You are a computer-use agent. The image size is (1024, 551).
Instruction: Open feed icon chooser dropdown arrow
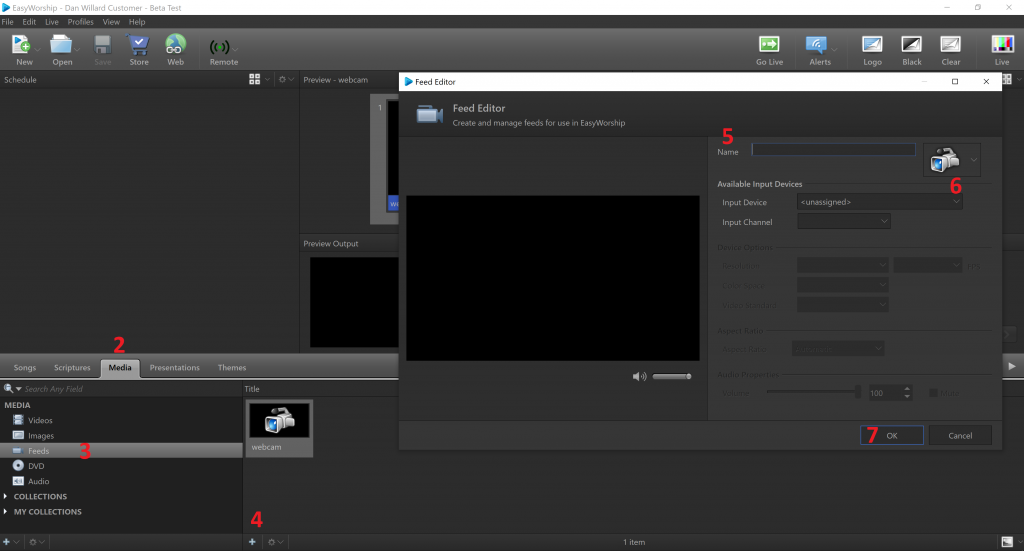973,160
